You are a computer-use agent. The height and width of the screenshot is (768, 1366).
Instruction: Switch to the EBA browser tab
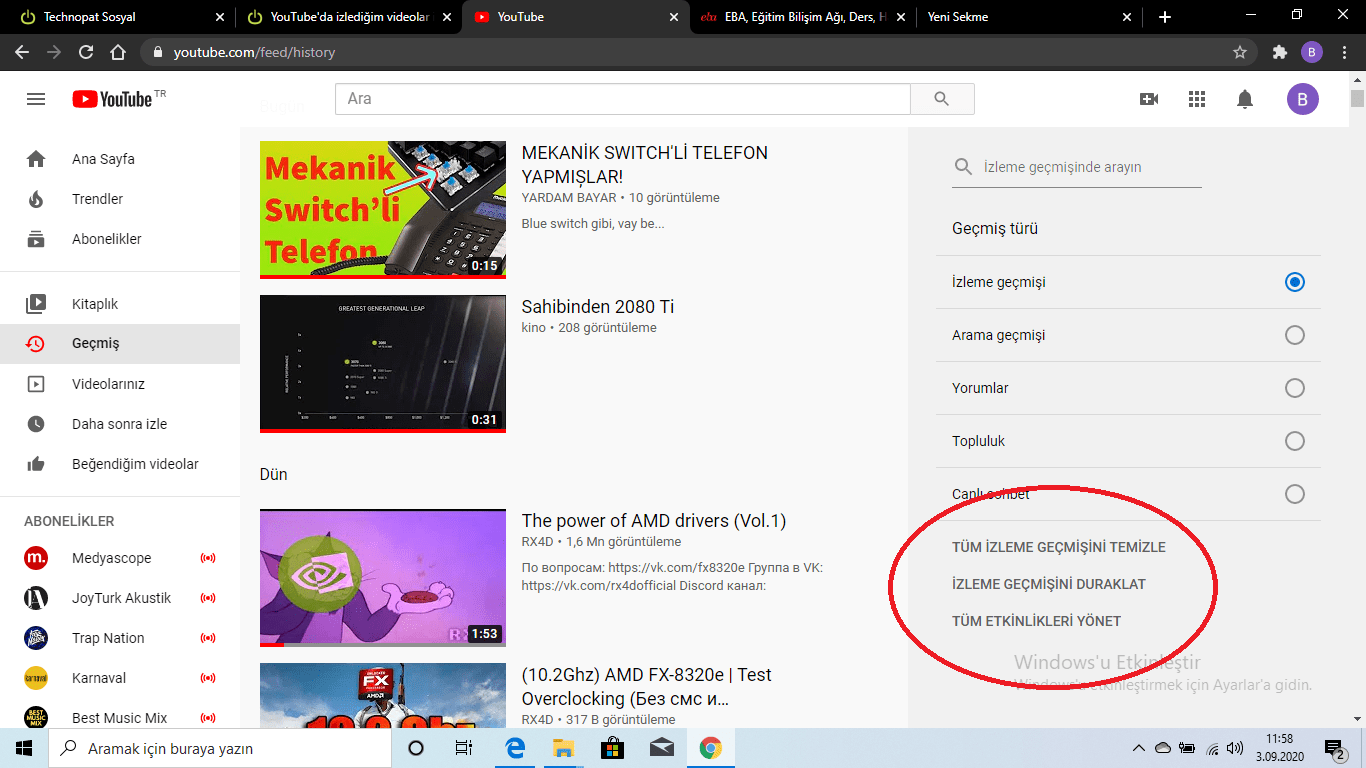803,17
